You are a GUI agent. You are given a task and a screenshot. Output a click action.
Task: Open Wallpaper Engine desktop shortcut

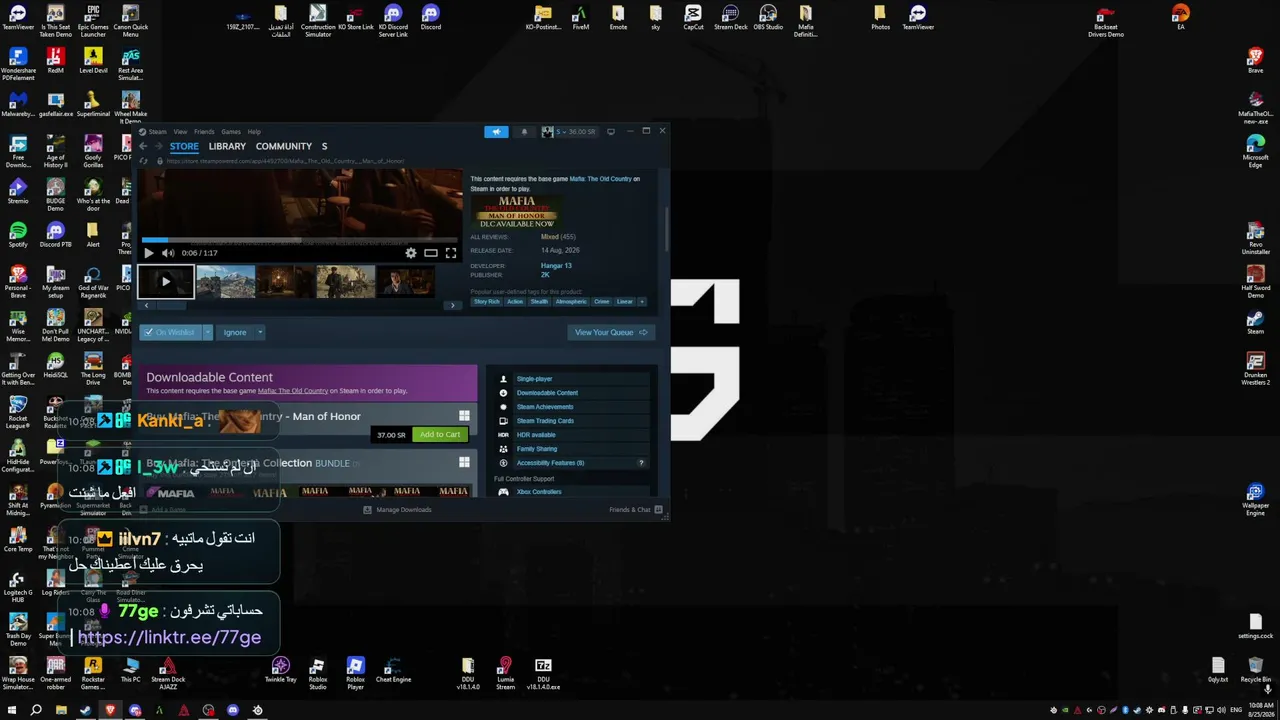coord(1255,500)
